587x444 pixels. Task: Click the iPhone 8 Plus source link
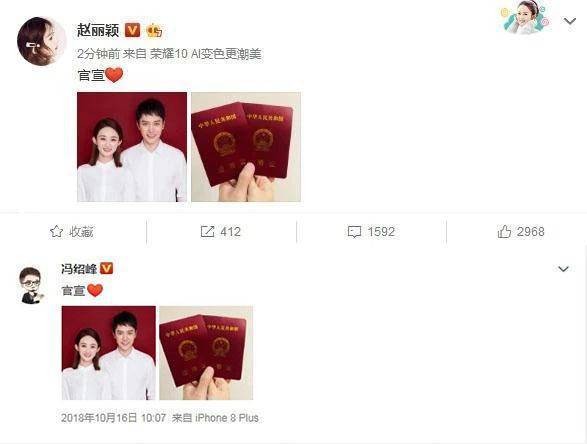pos(226,418)
